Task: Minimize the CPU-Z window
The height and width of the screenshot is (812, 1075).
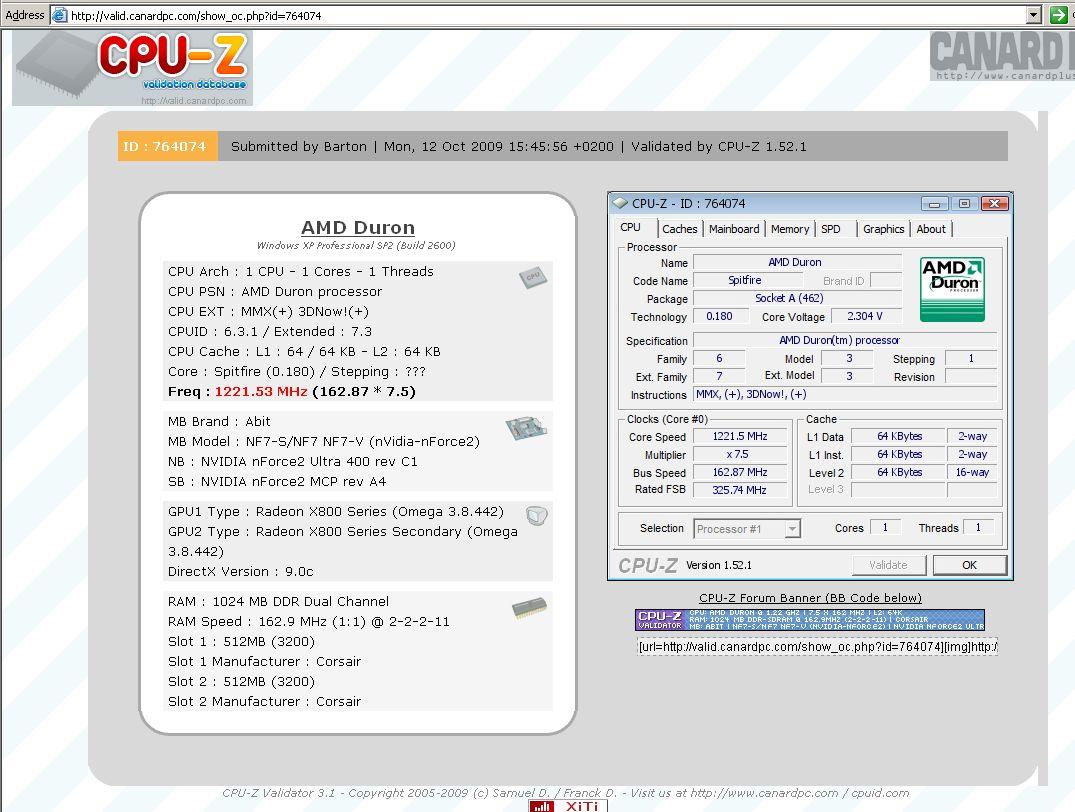Action: click(x=934, y=204)
